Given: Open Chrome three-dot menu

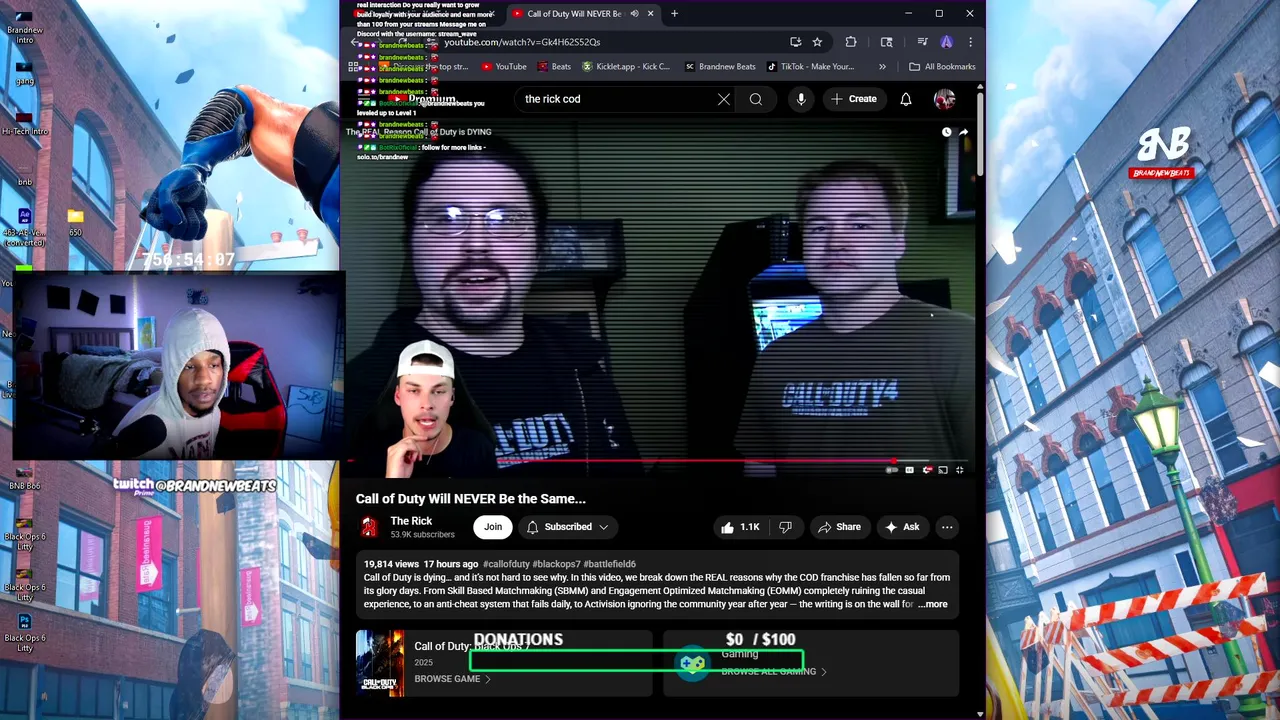Looking at the screenshot, I should point(970,42).
